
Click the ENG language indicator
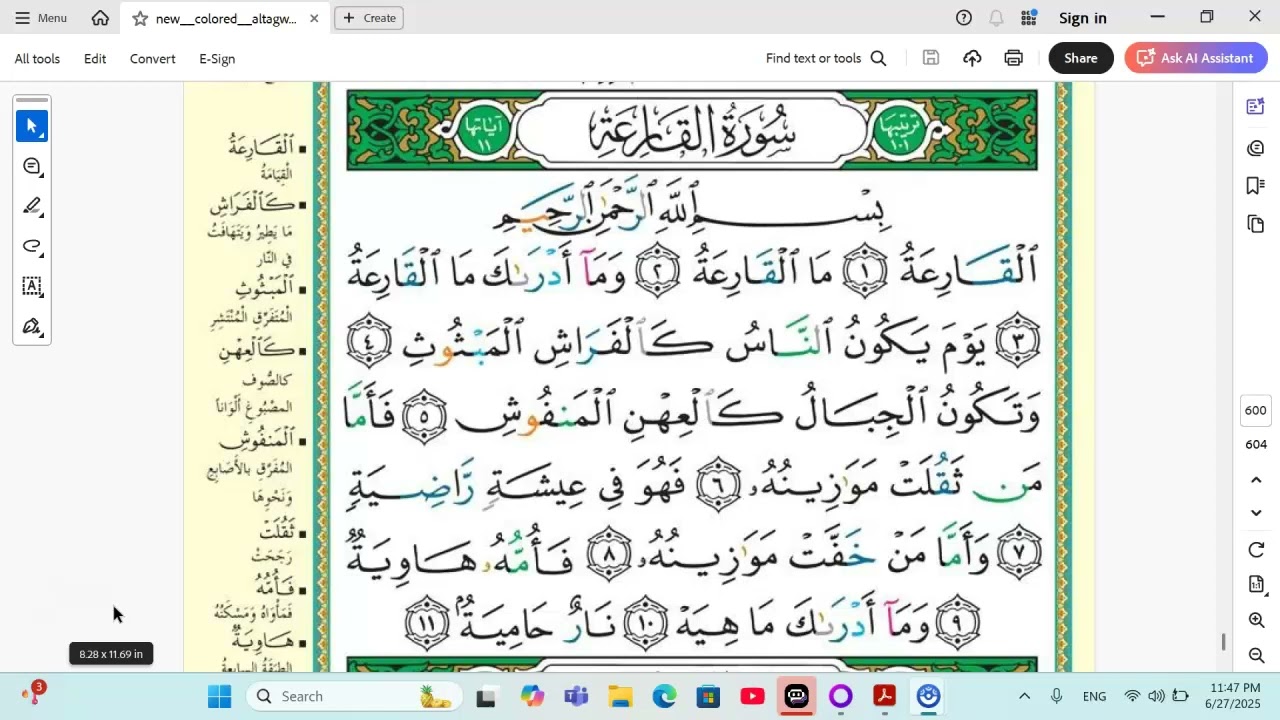(1094, 697)
